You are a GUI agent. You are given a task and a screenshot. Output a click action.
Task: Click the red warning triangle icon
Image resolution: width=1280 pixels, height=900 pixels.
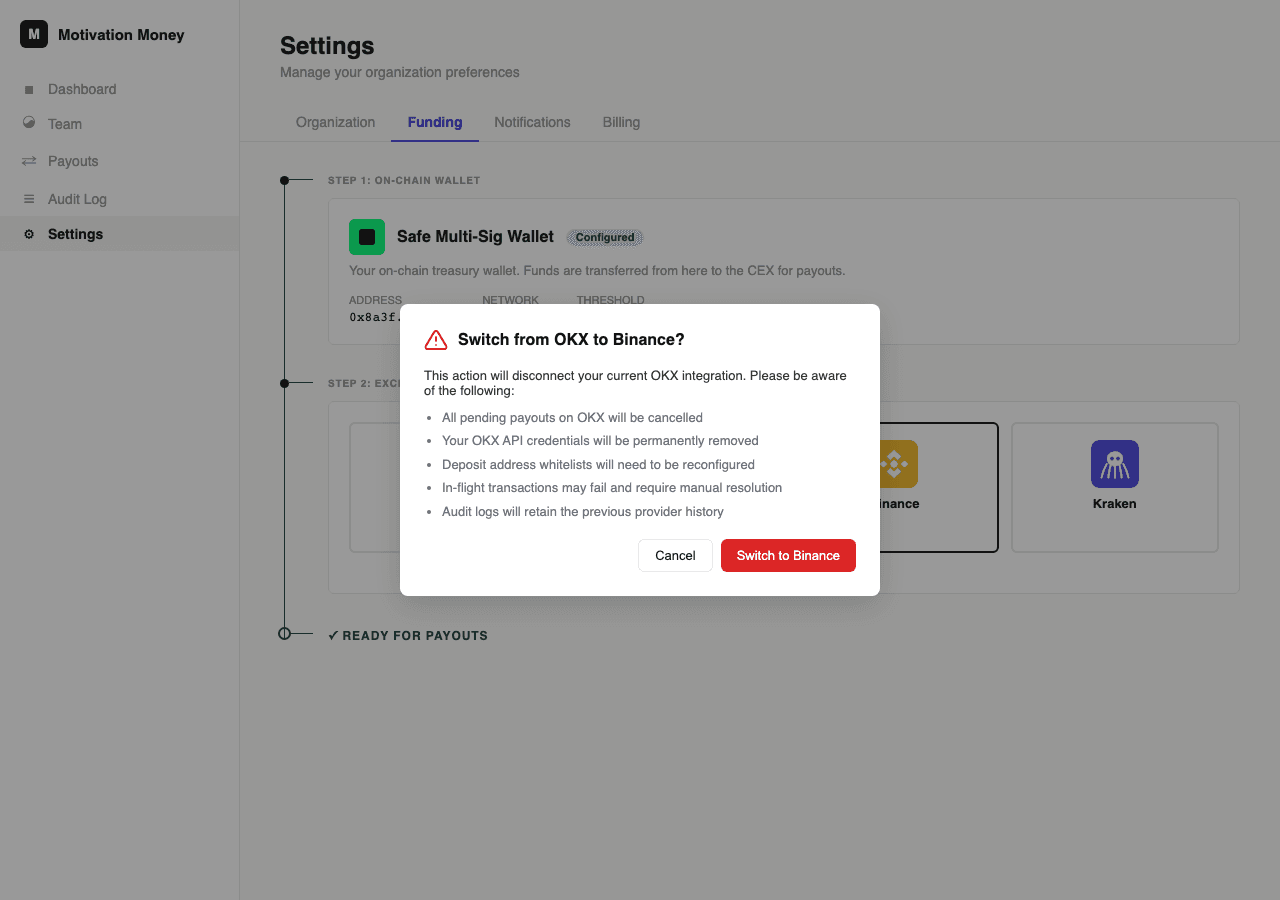click(436, 340)
